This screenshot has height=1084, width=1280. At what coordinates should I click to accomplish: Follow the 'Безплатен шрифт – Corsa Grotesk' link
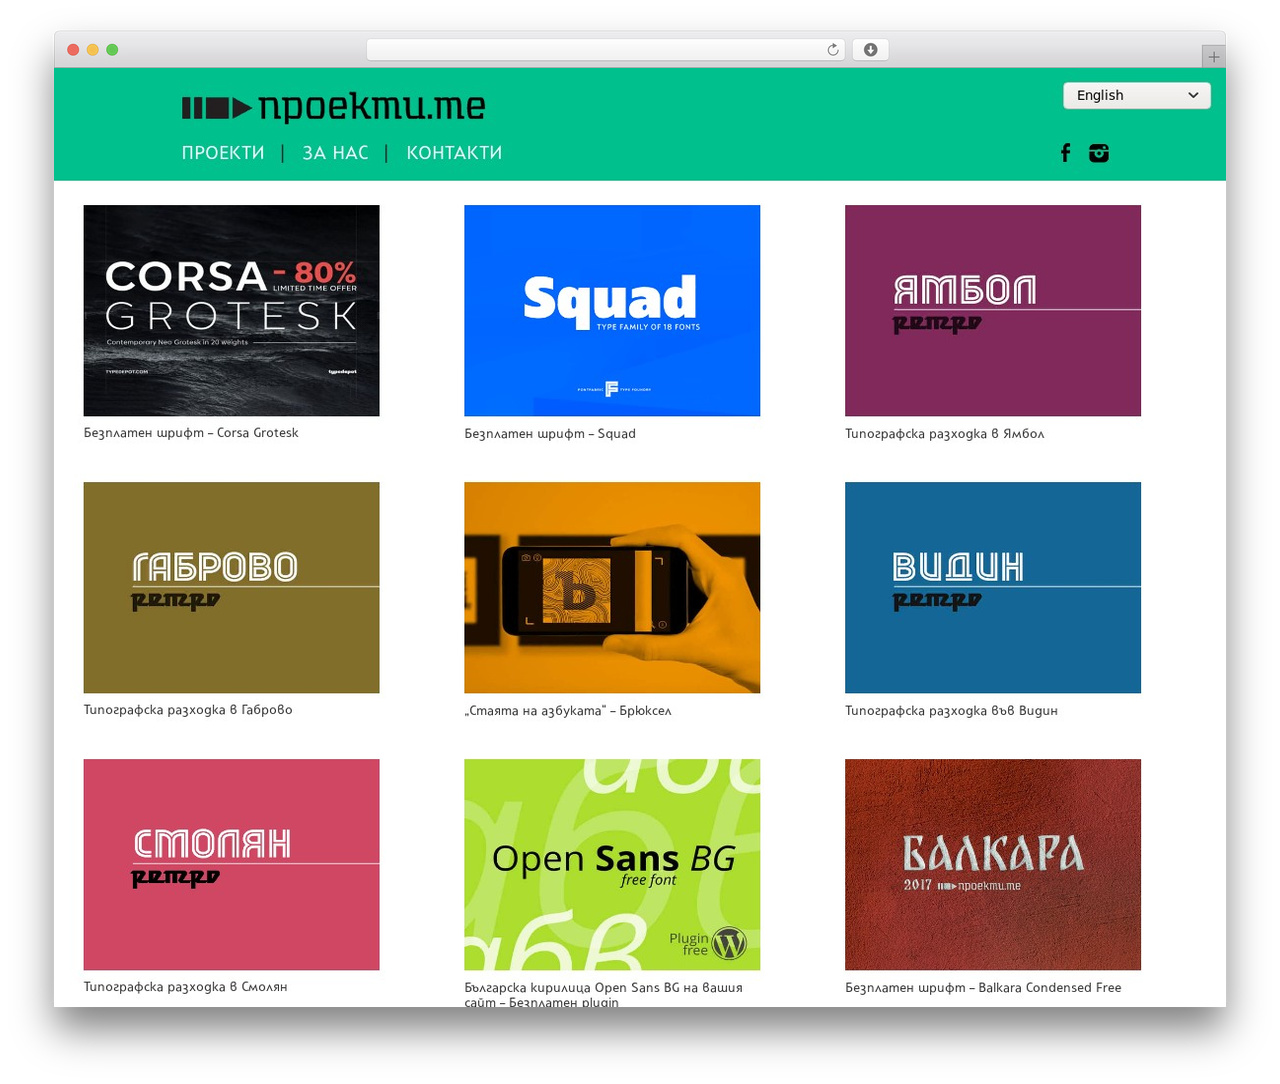pos(191,433)
